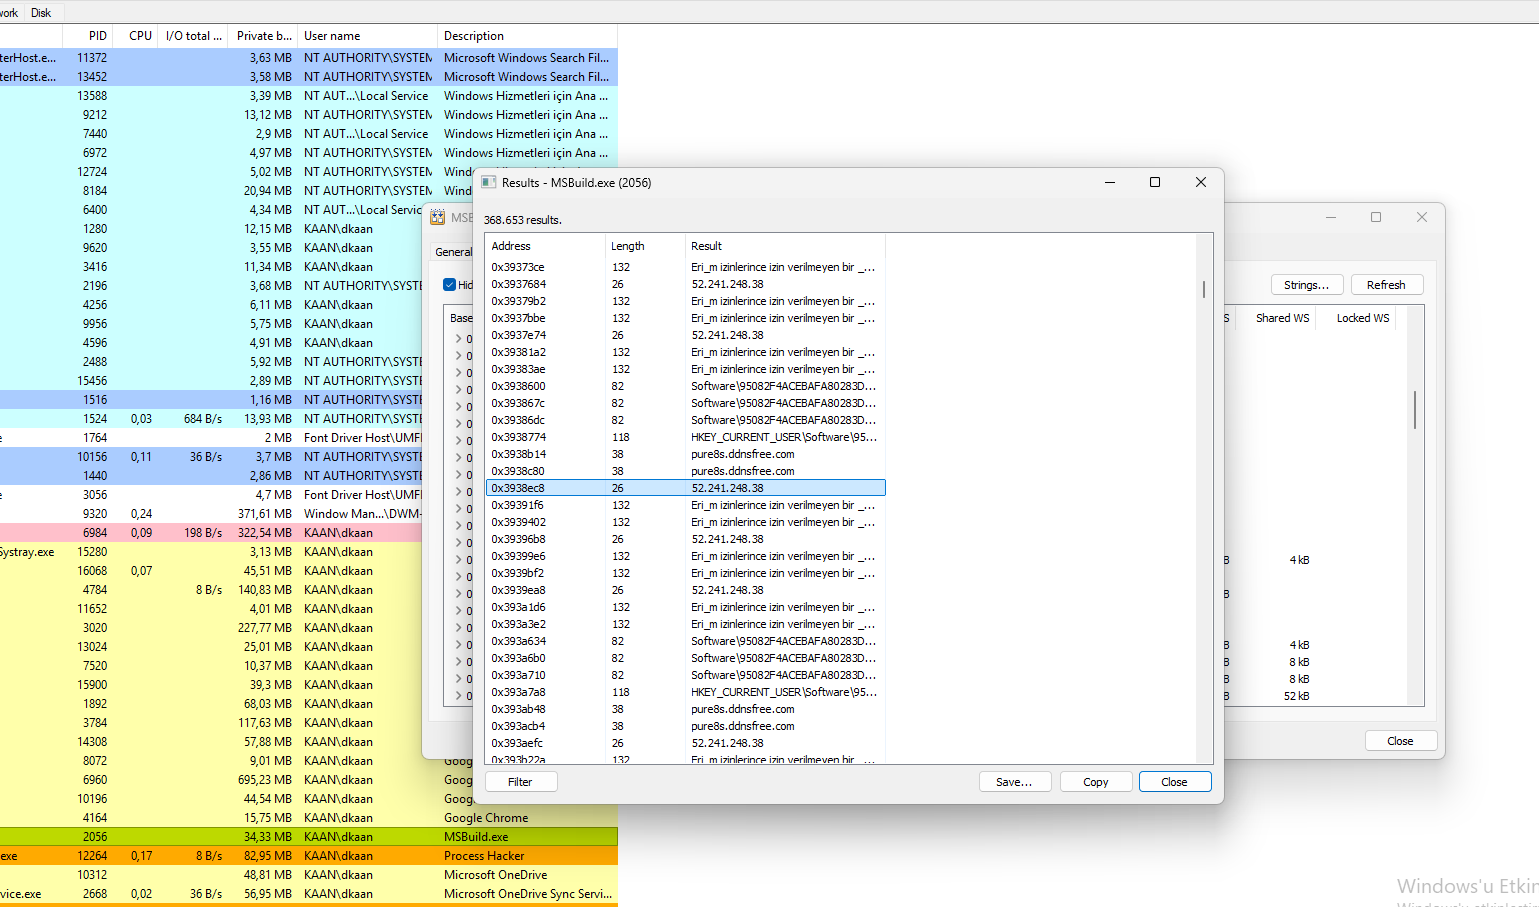Click the Copy button in Results window
Image resolution: width=1539 pixels, height=907 pixels.
click(x=1096, y=782)
